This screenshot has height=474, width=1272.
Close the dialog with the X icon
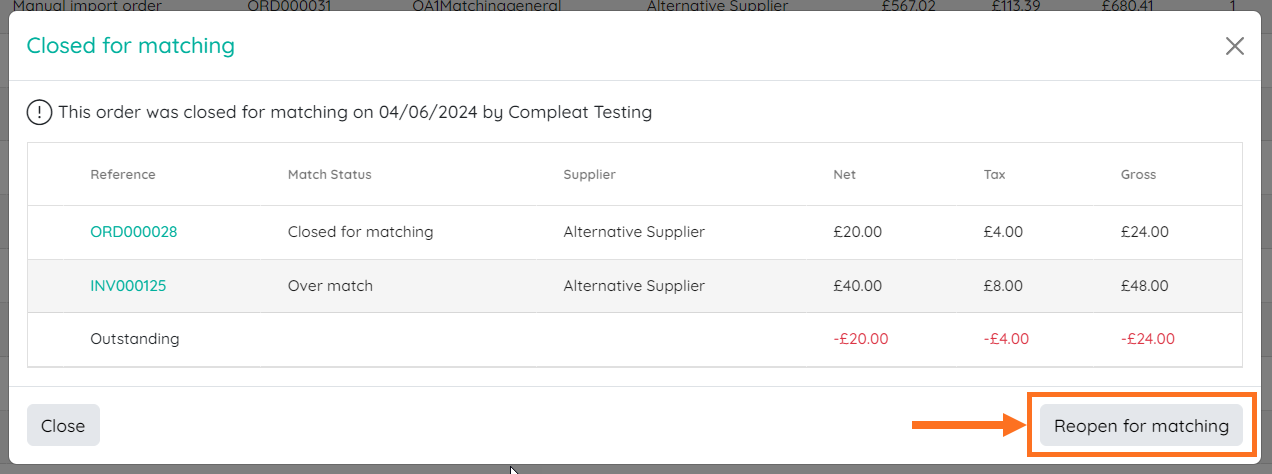click(x=1235, y=46)
